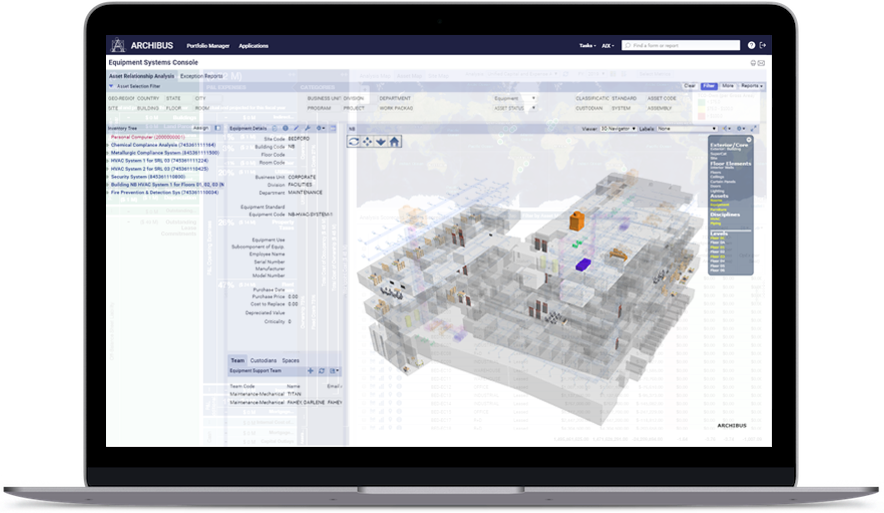This screenshot has width=884, height=513.
Task: Click the More filter button
Action: 728,86
